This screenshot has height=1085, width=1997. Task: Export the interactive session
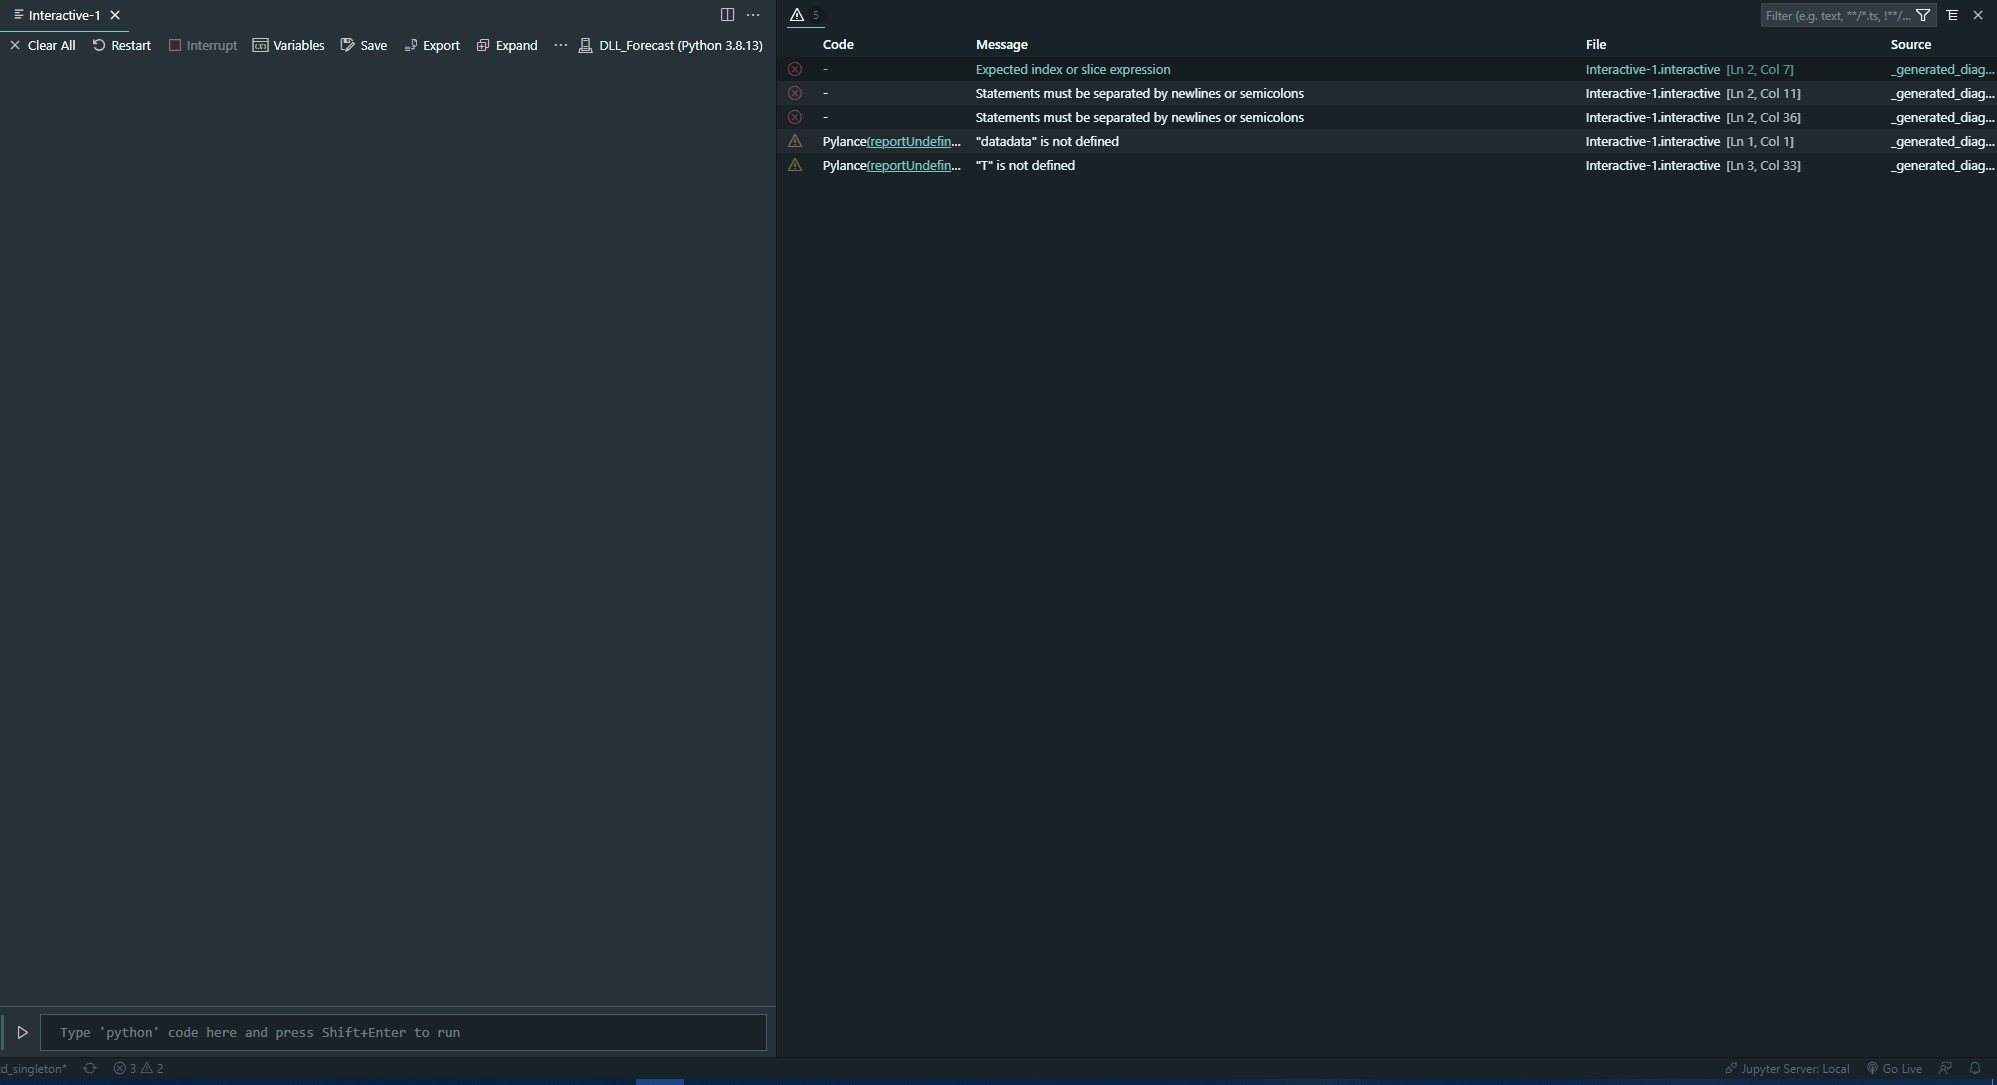pos(432,45)
